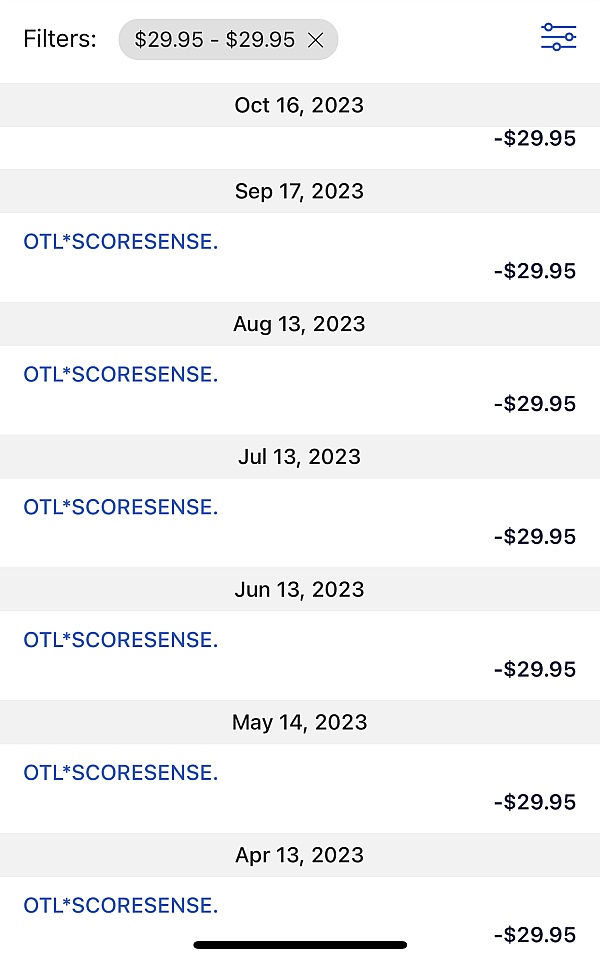The width and height of the screenshot is (600, 961).
Task: Tap the home indicator bar
Action: (300, 944)
